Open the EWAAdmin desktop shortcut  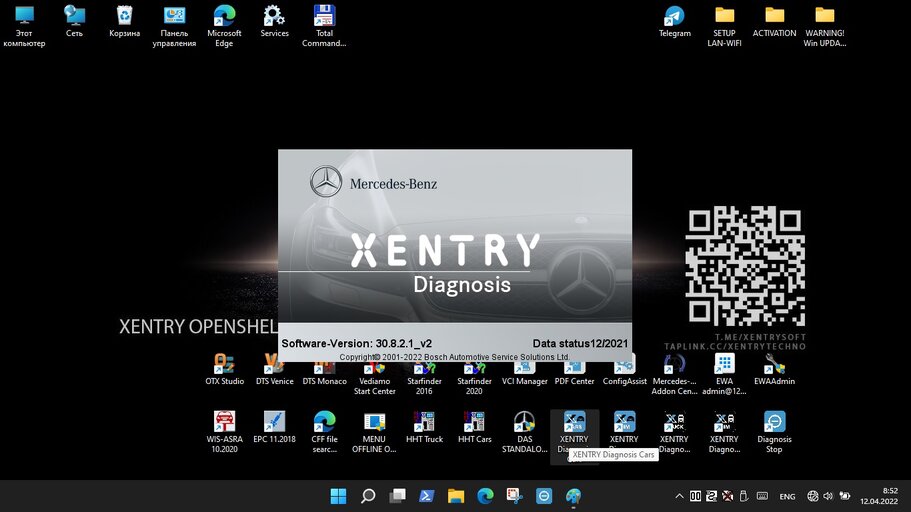[x=774, y=371]
